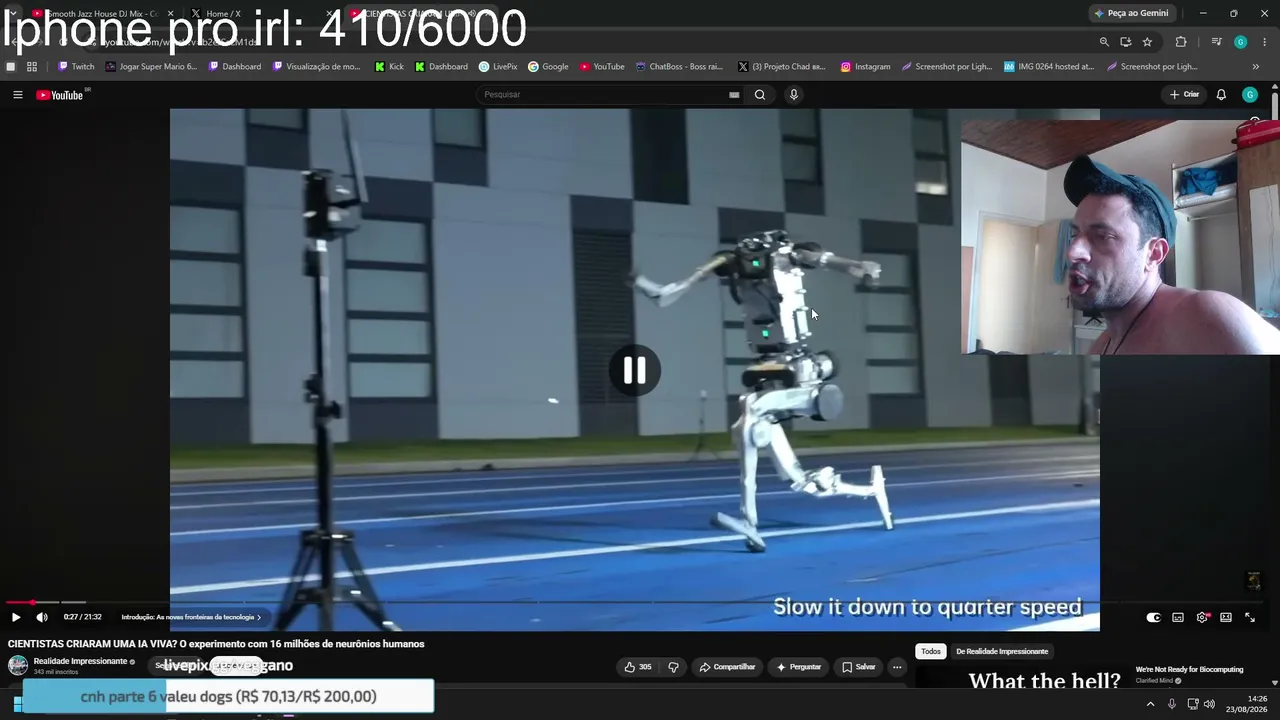Screen dimensions: 1280x720
Task: Go to YouTube home via logo
Action: pyautogui.click(x=60, y=95)
